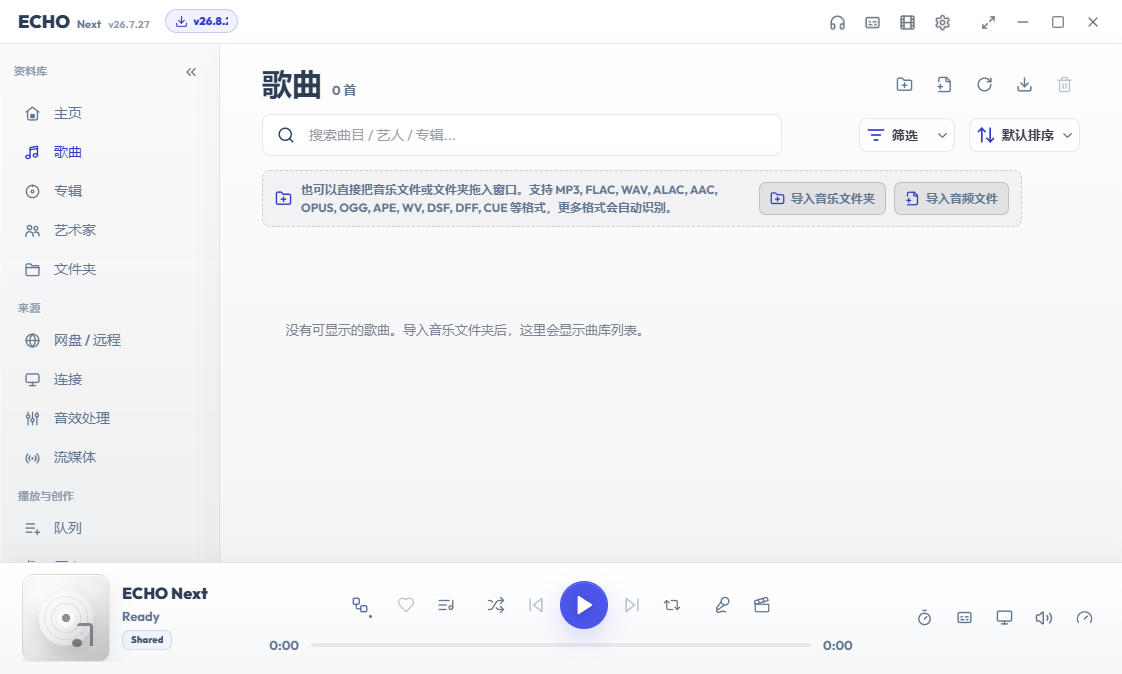Toggle shuffle playback
Viewport: 1122px width, 674px height.
pyautogui.click(x=496, y=605)
